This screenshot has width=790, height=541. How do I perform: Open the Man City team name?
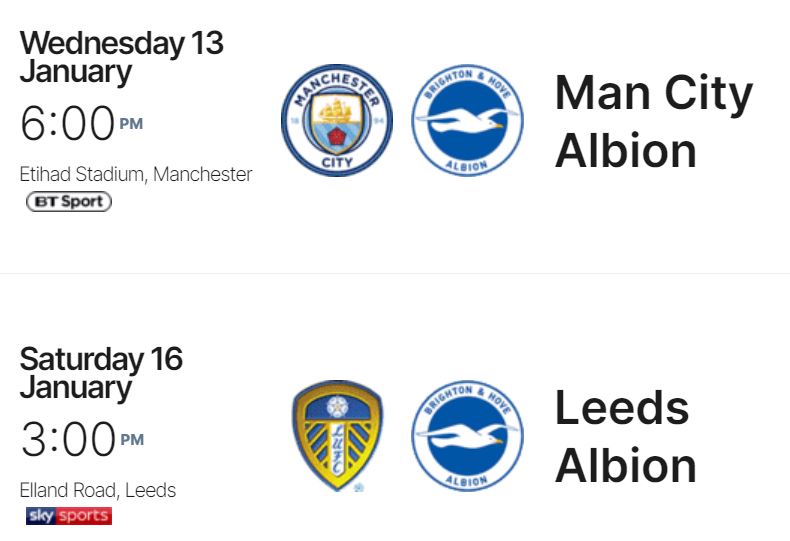click(653, 93)
